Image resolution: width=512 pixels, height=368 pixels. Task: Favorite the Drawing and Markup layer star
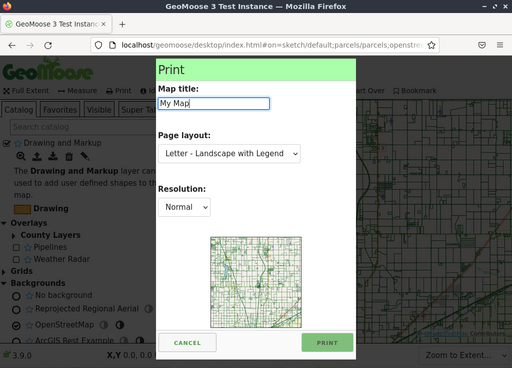pos(18,143)
